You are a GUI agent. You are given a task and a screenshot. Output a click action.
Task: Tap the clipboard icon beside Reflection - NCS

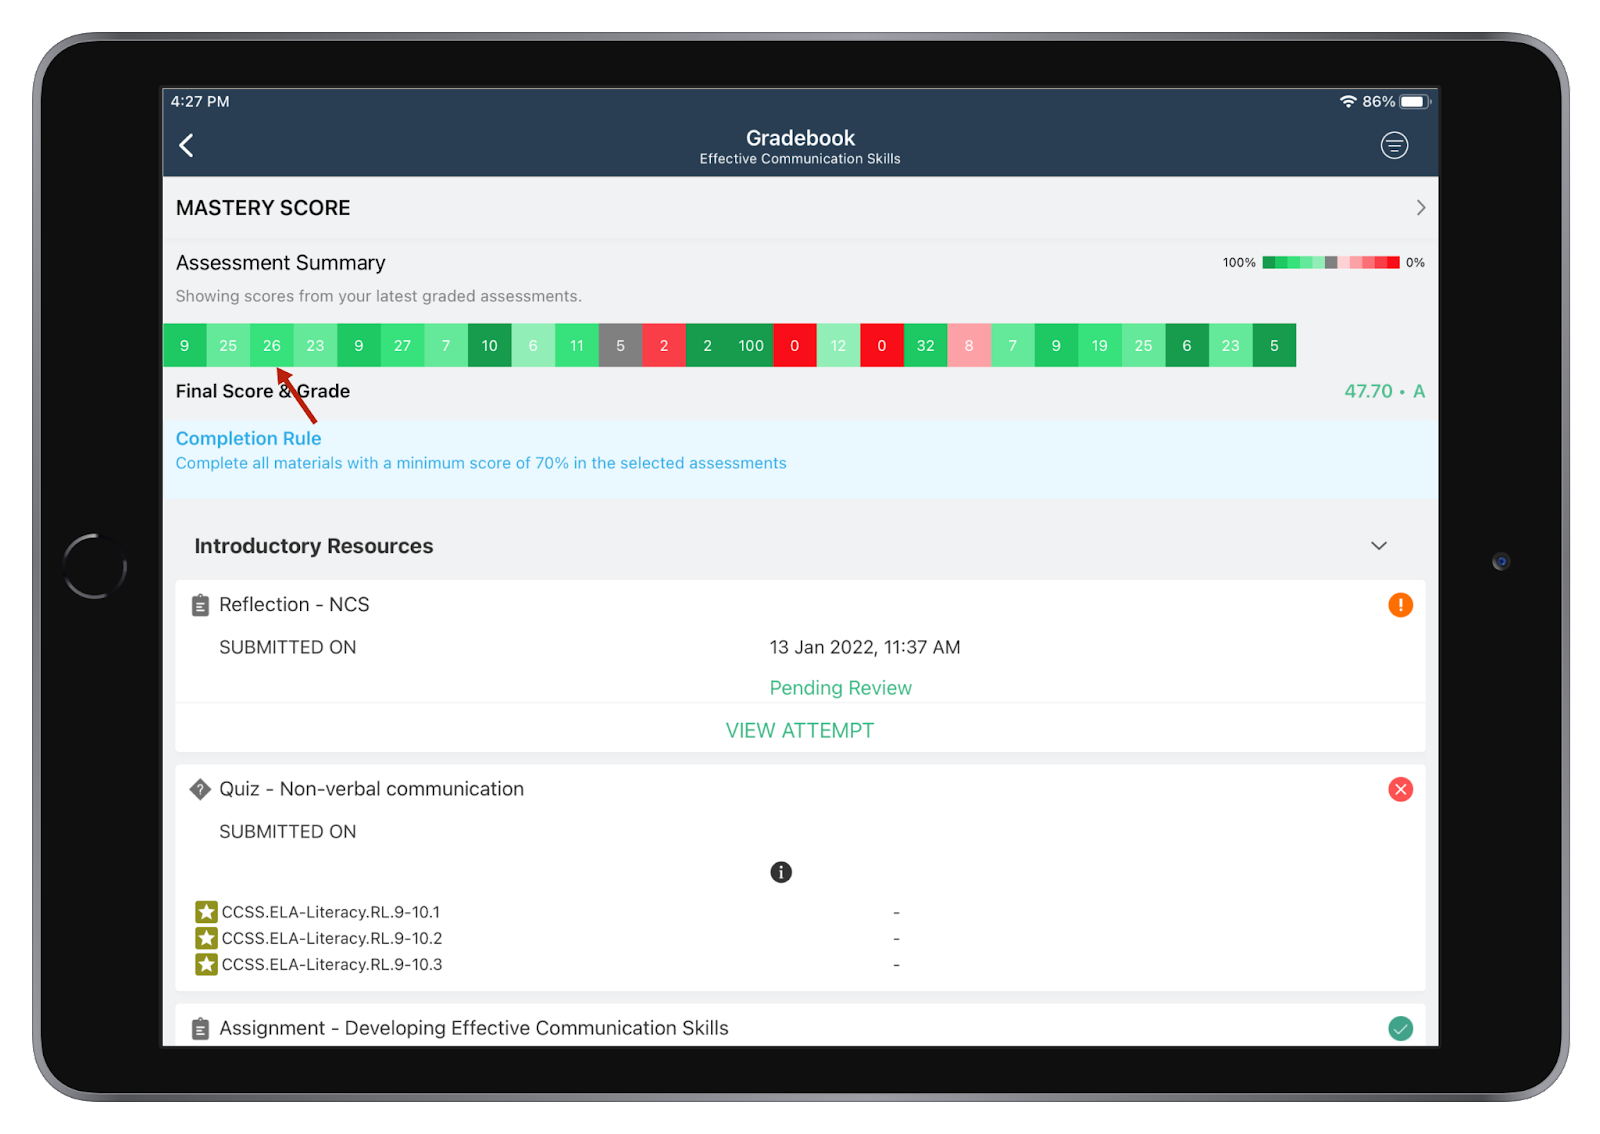click(x=200, y=605)
